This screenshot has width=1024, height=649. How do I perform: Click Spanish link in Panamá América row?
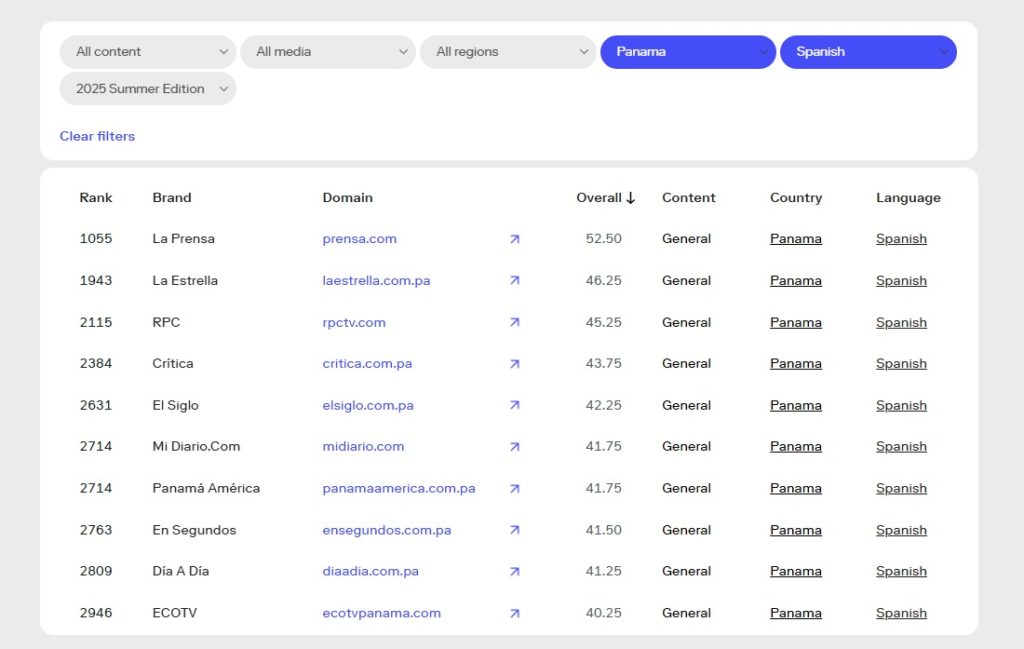point(901,488)
